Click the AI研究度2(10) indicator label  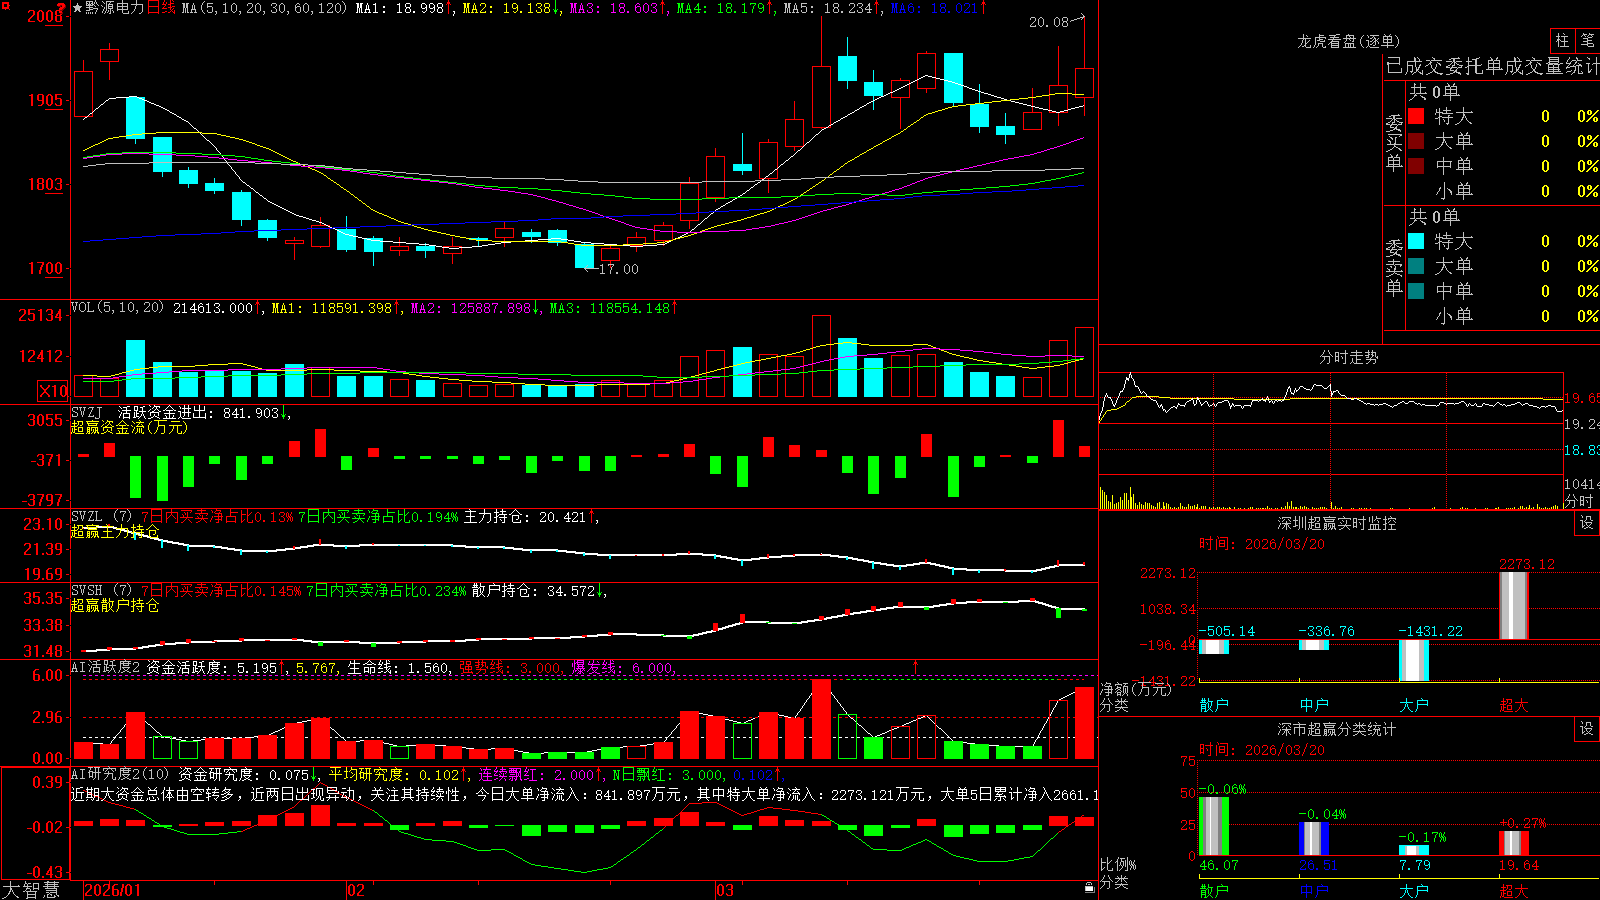(x=121, y=774)
